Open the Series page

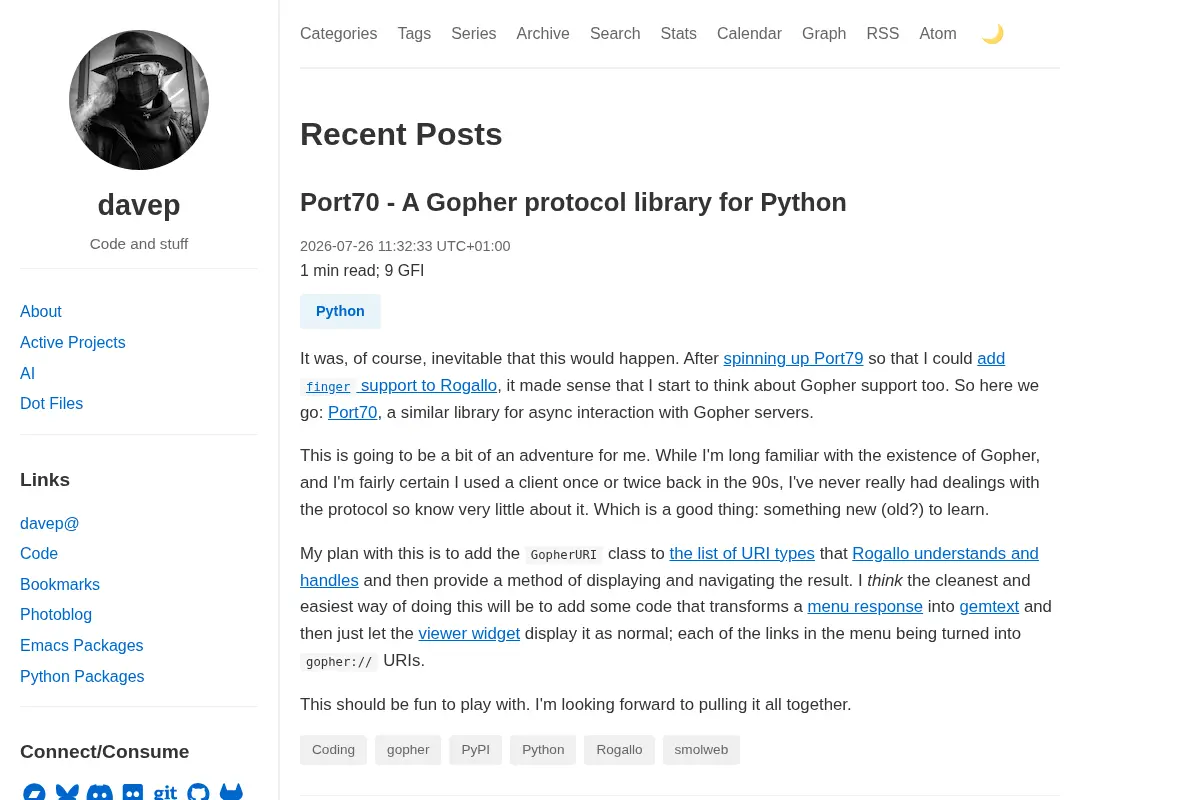click(x=474, y=34)
